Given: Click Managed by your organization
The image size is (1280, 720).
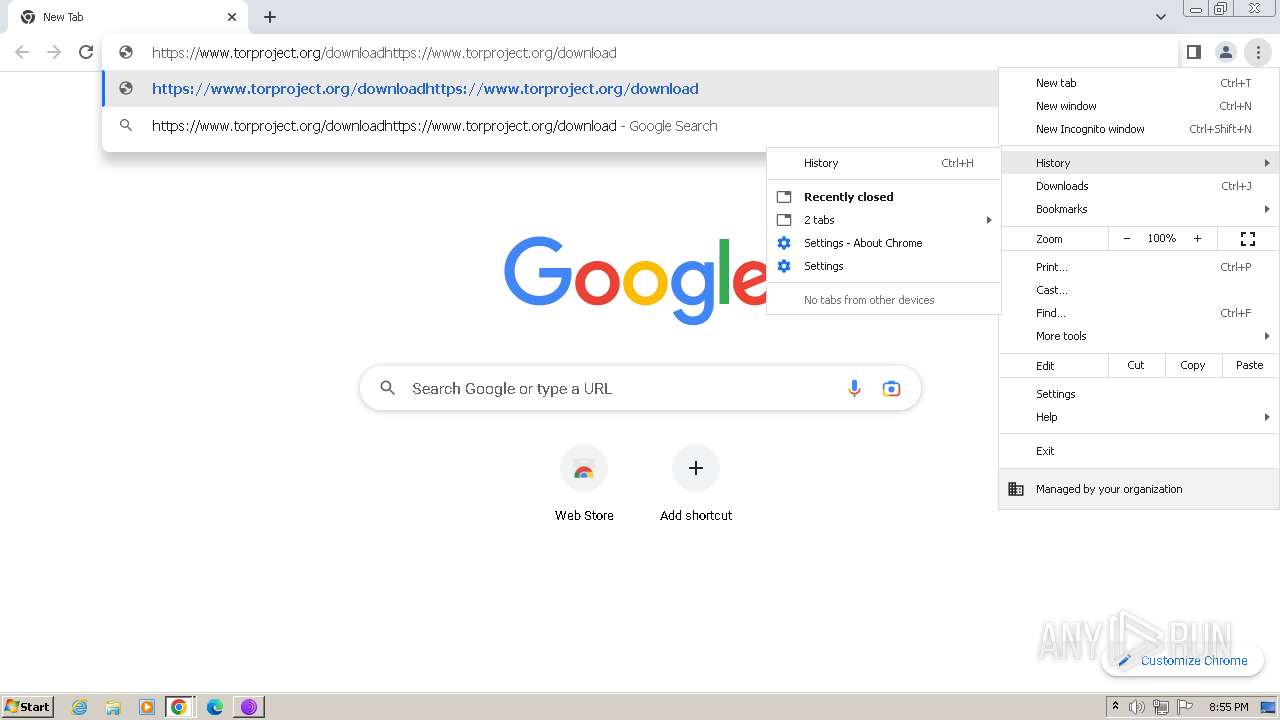Looking at the screenshot, I should tap(1139, 489).
